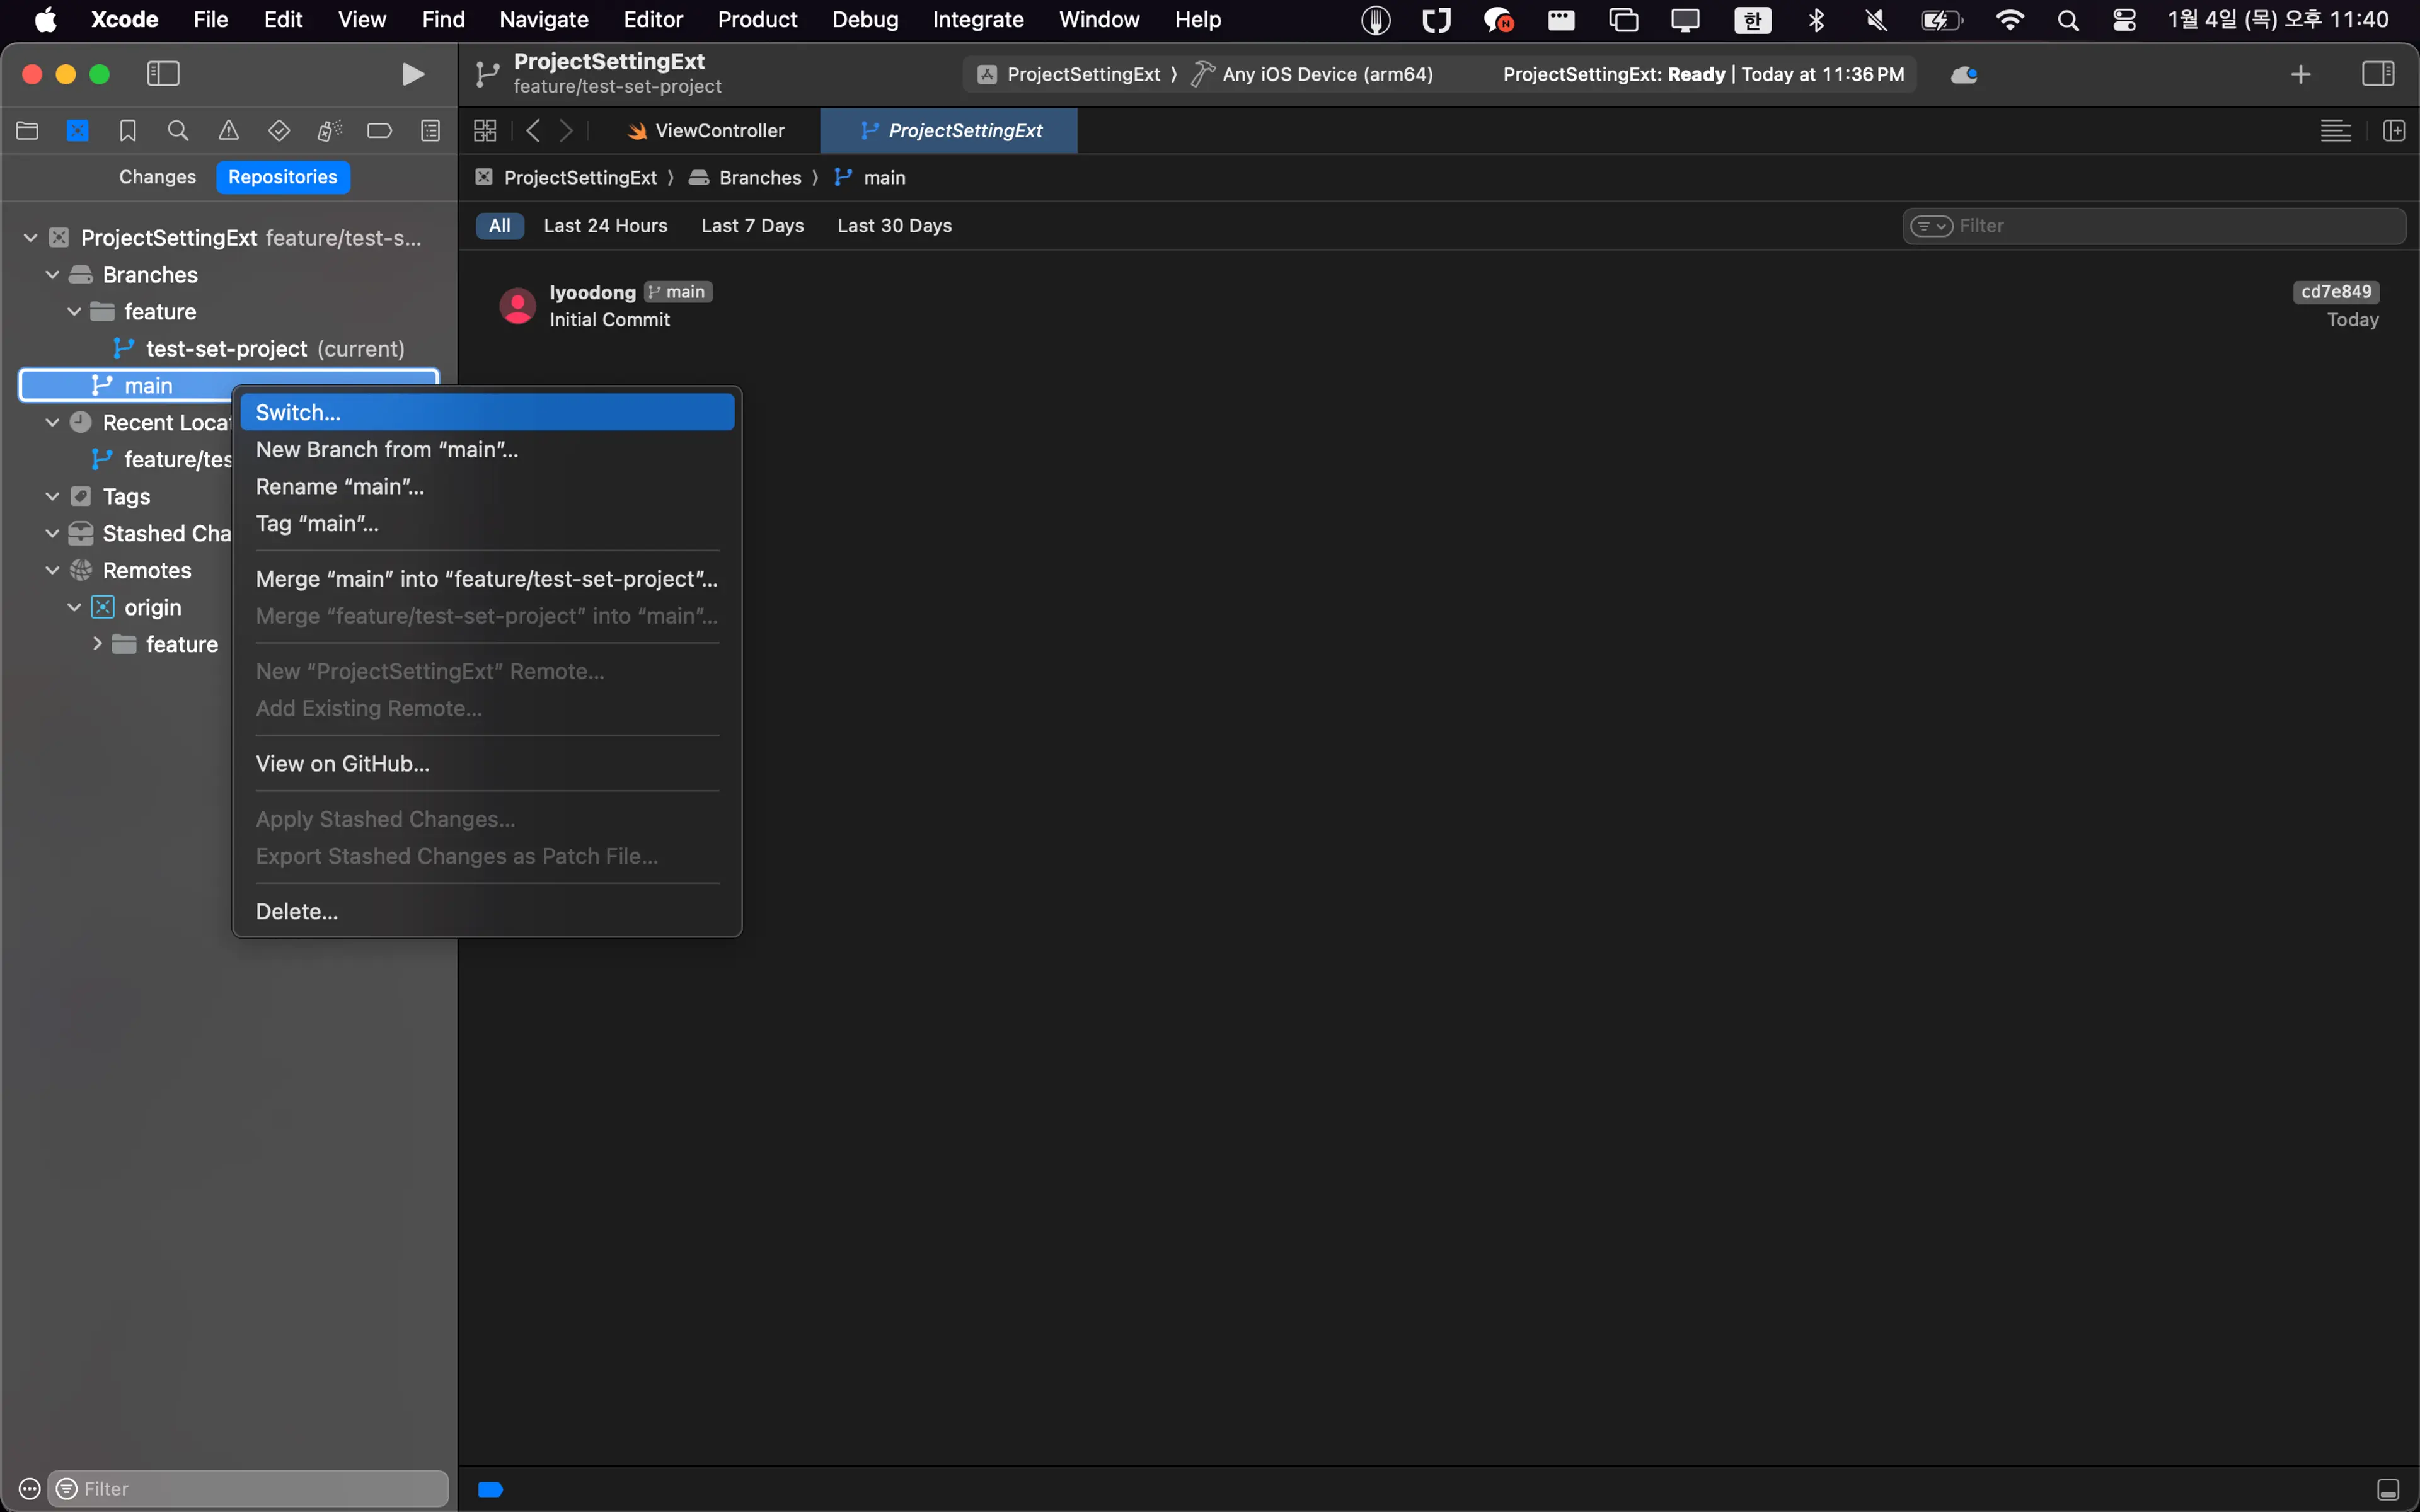Open Spotlight search in the menu bar
This screenshot has height=1512, width=2420.
point(2068,20)
